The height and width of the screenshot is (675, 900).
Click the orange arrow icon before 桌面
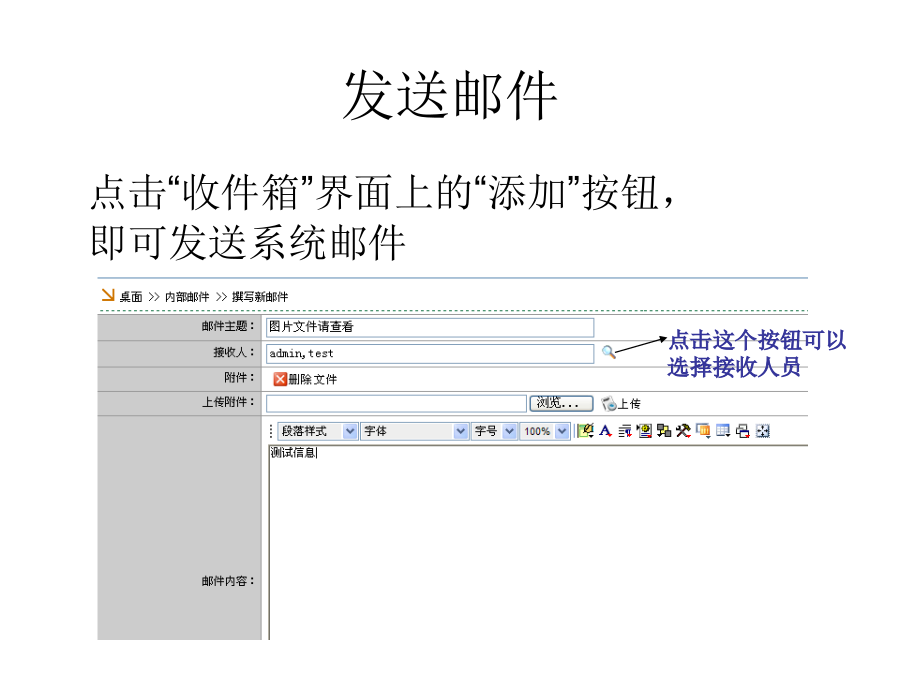tap(107, 295)
